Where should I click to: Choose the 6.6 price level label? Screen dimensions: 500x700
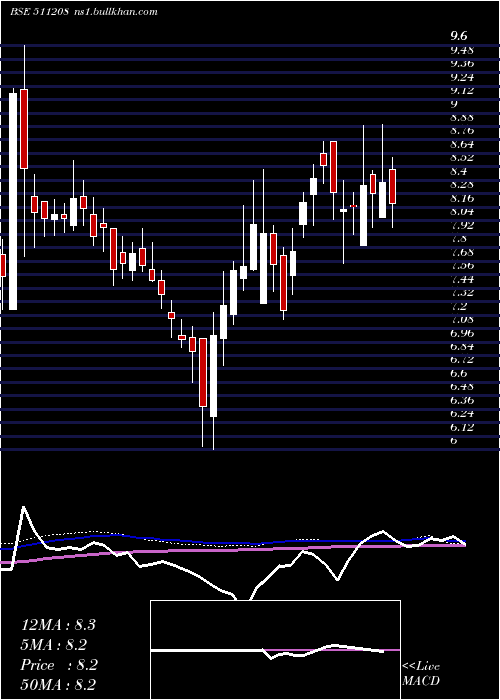point(458,373)
